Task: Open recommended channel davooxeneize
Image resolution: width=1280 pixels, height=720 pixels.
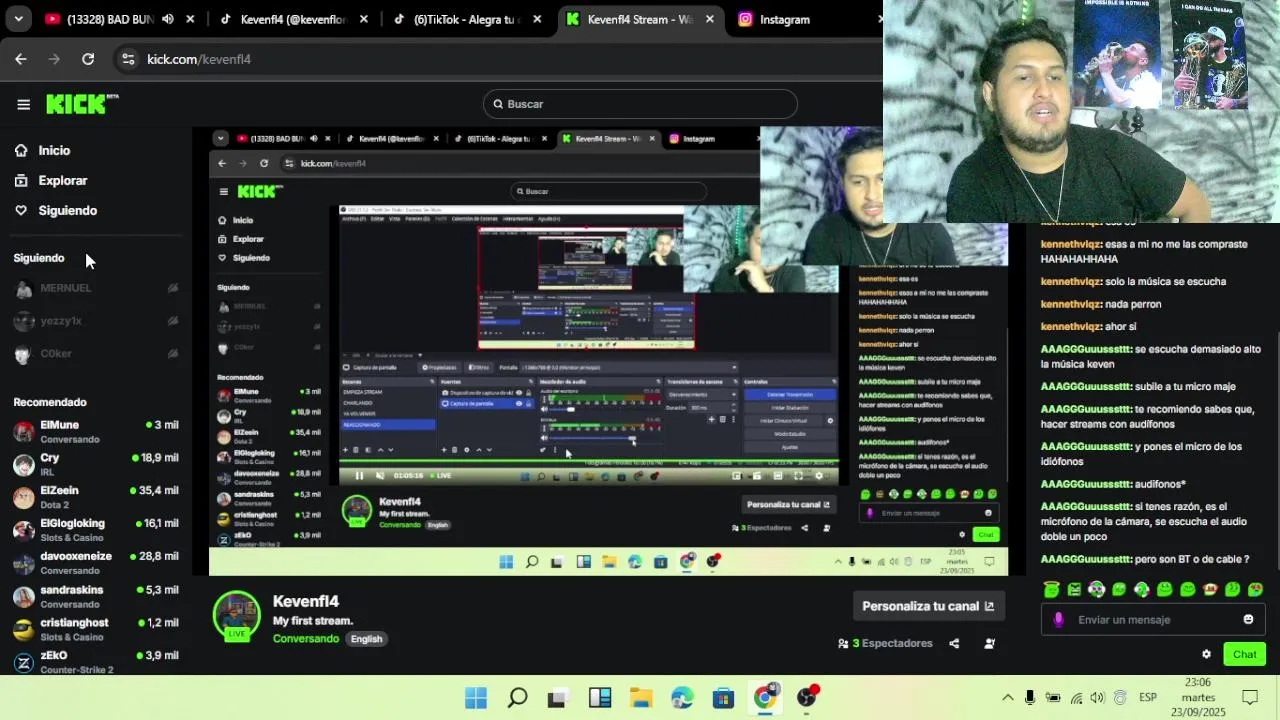Action: pos(96,563)
